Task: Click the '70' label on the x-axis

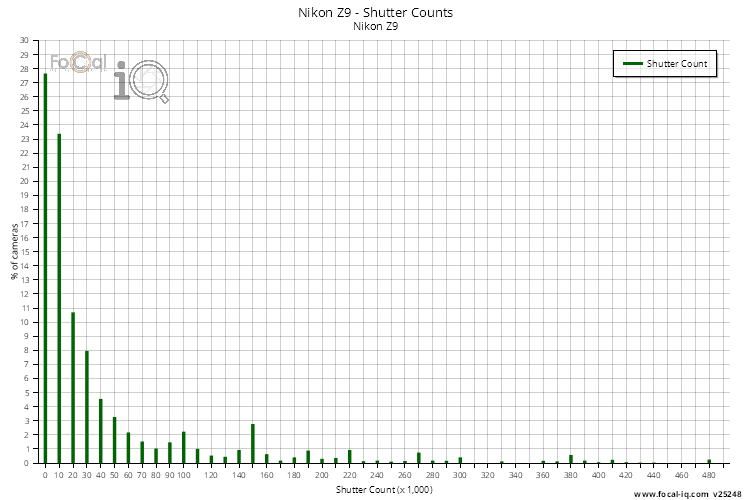Action: (x=142, y=475)
